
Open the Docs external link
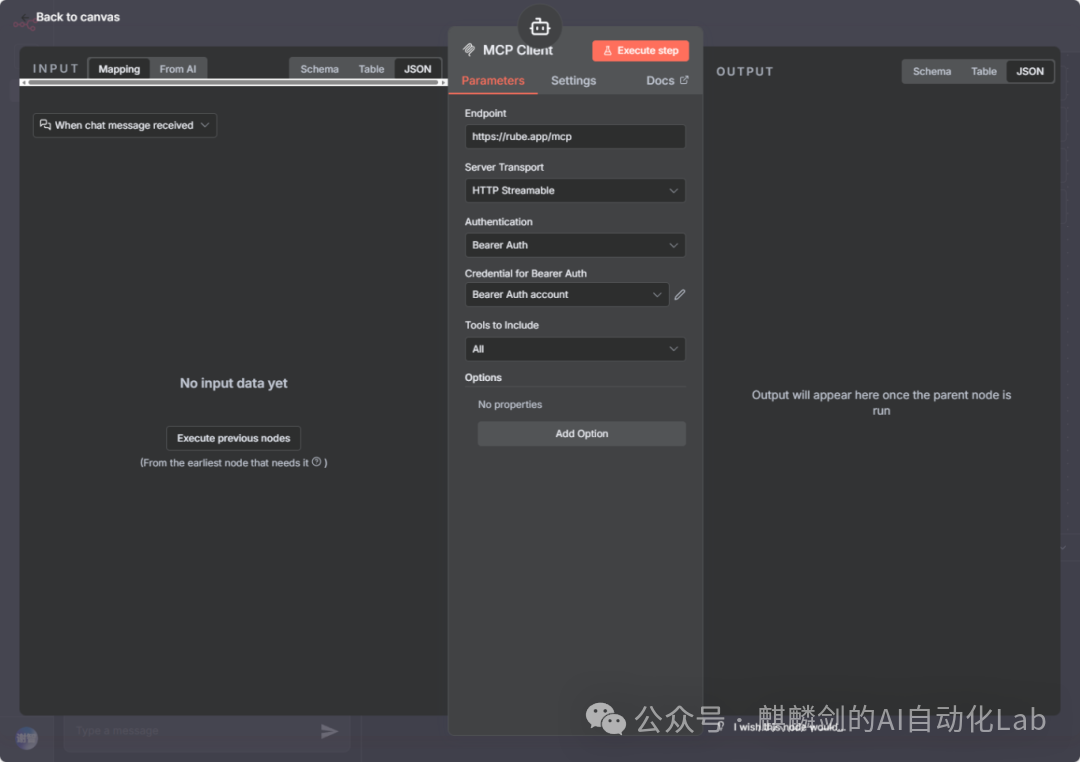point(667,81)
